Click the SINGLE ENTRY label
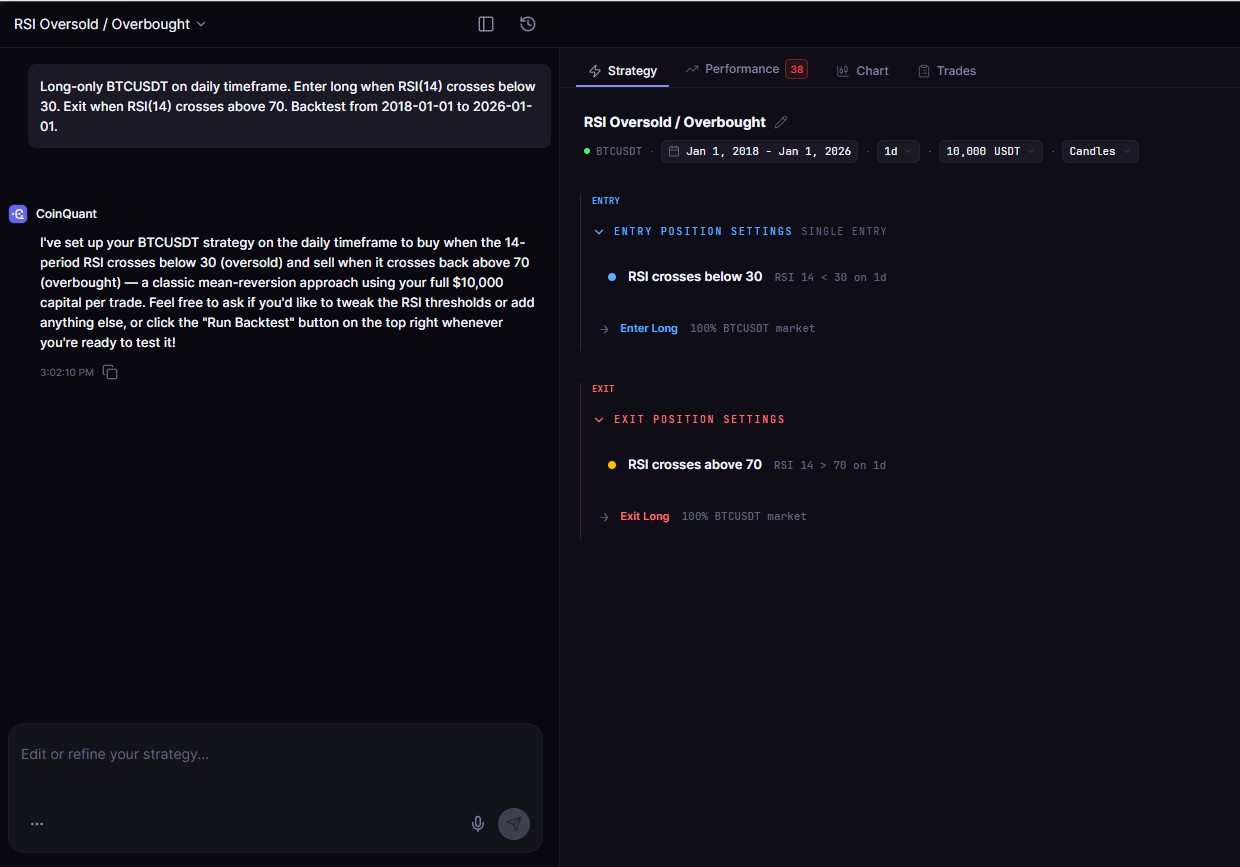 pos(844,231)
